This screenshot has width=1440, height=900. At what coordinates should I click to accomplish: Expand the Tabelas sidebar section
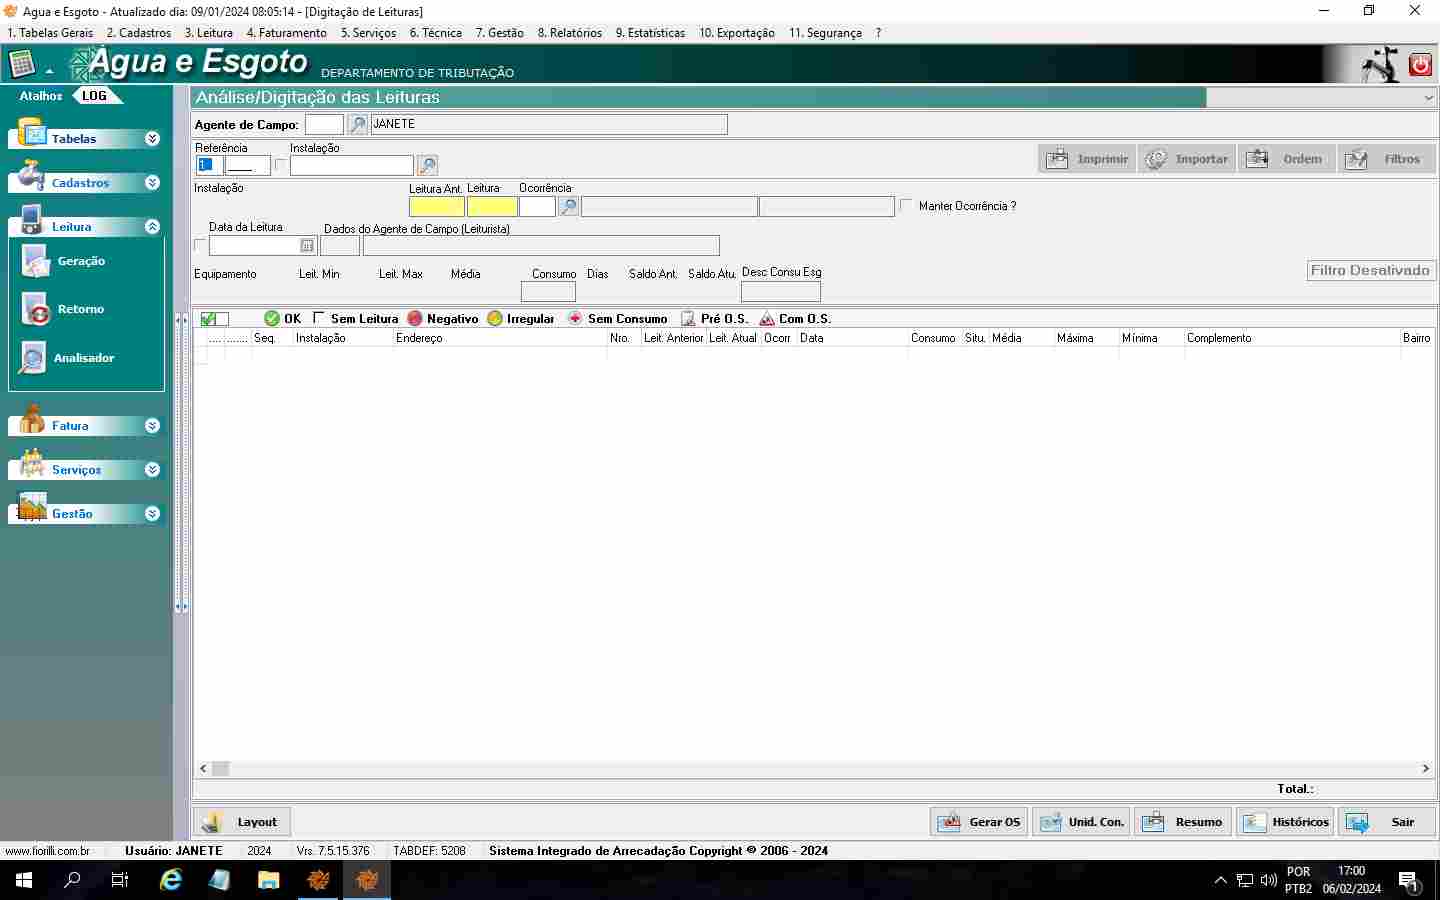tap(152, 139)
